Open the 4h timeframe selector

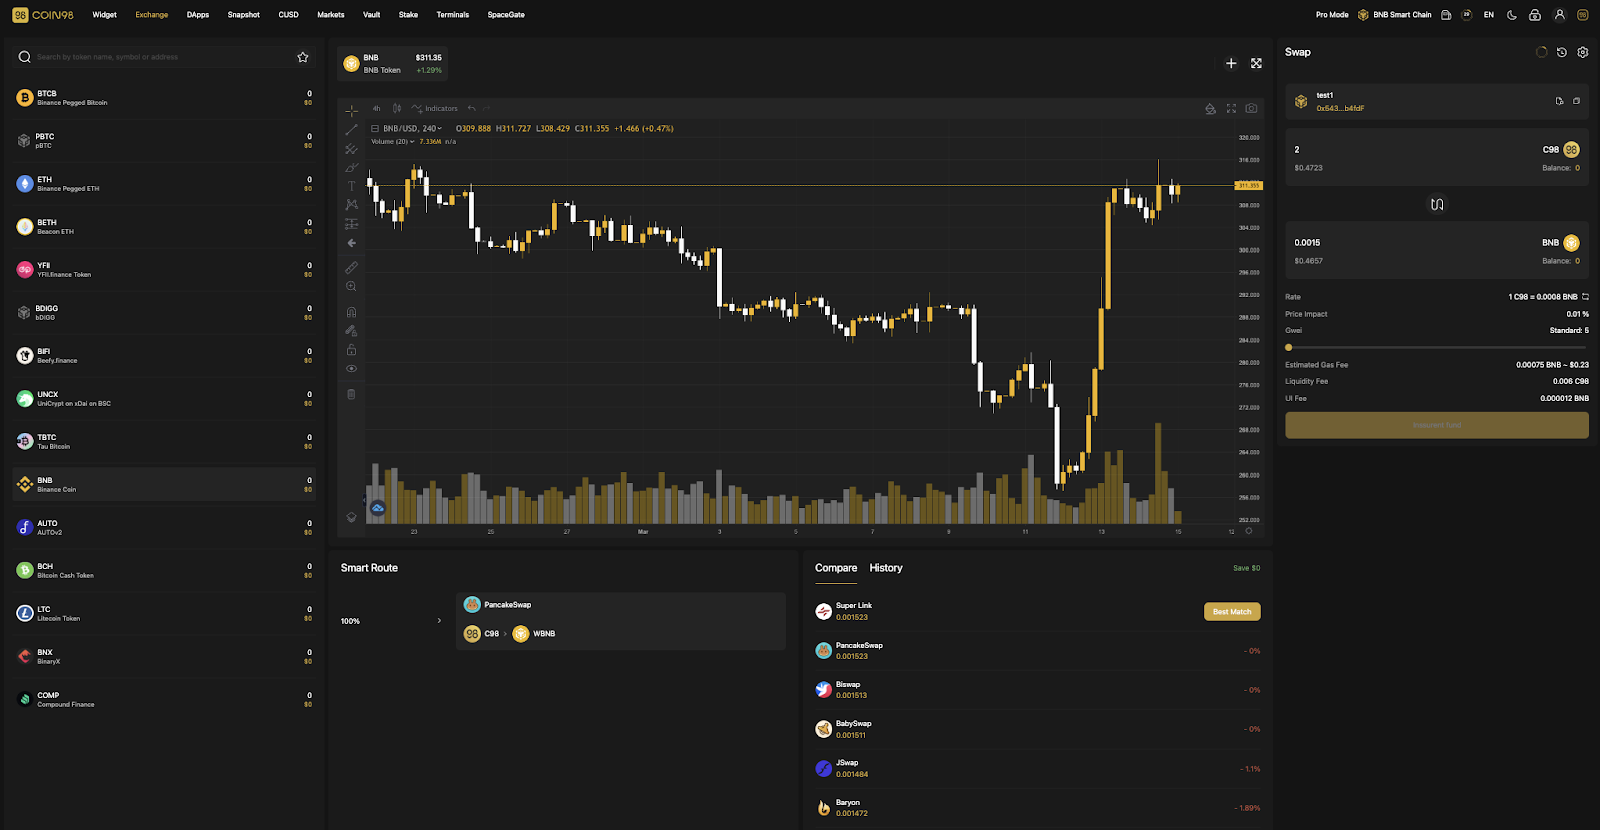376,108
